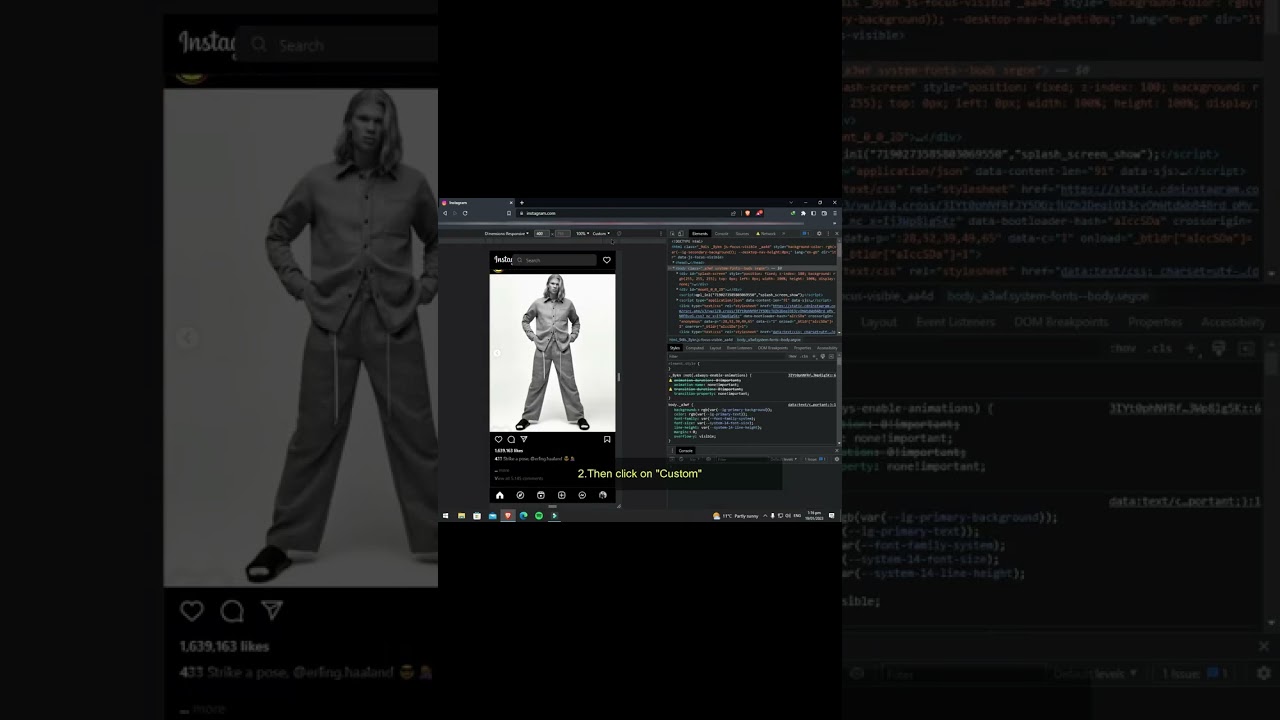Click the new style rule plus icon
Image resolution: width=1280 pixels, height=720 pixels.
pyautogui.click(x=814, y=356)
